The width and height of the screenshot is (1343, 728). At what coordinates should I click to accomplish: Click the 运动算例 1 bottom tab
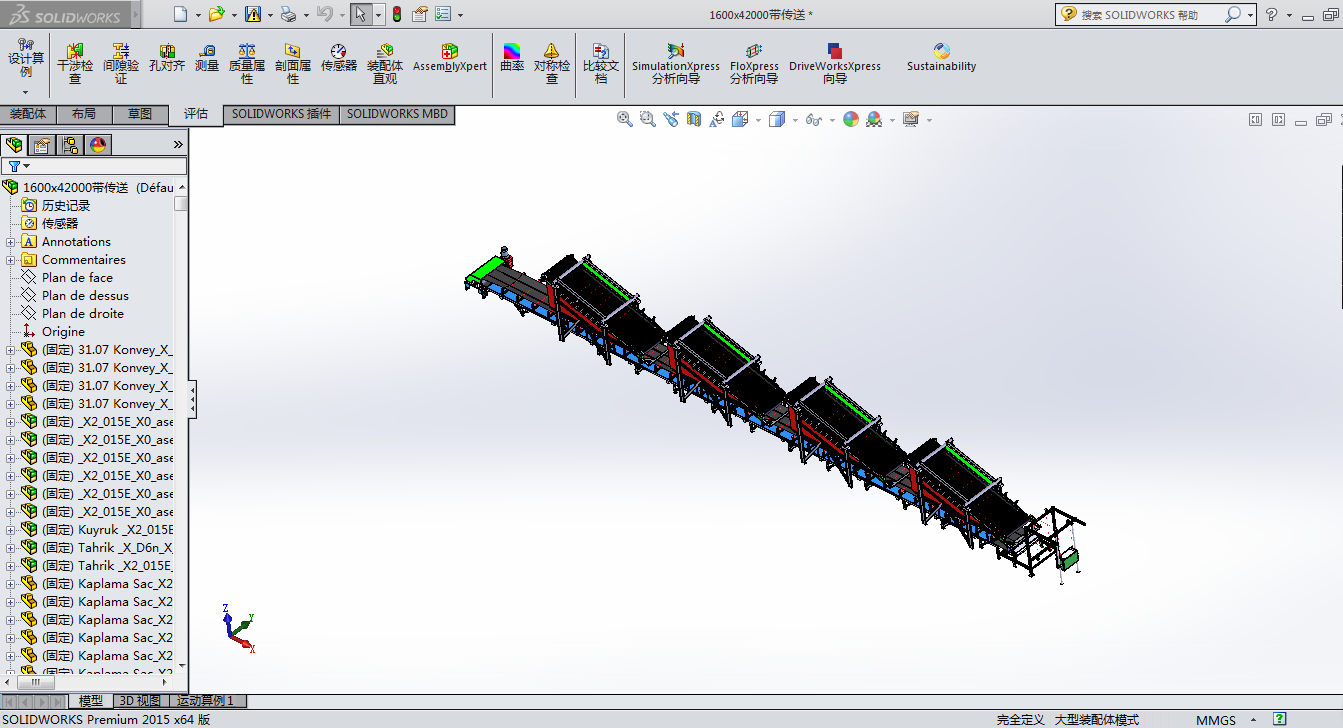click(x=206, y=701)
